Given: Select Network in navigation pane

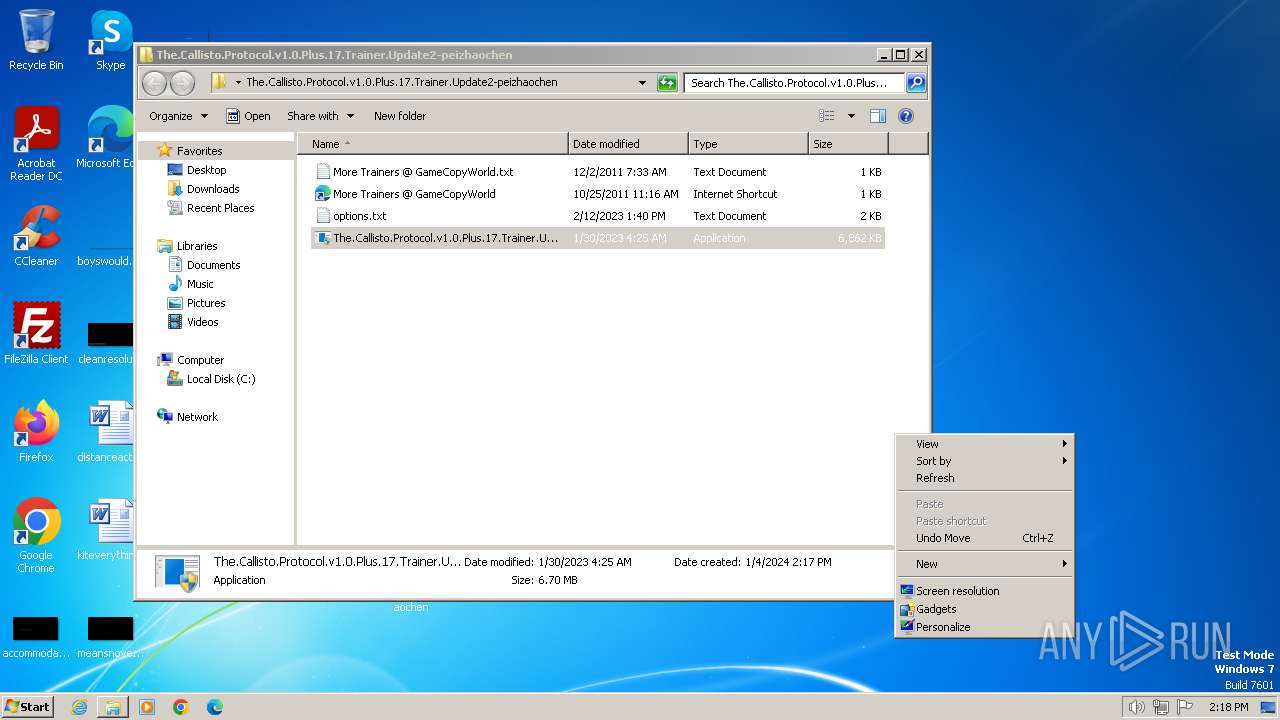Looking at the screenshot, I should tap(187, 417).
